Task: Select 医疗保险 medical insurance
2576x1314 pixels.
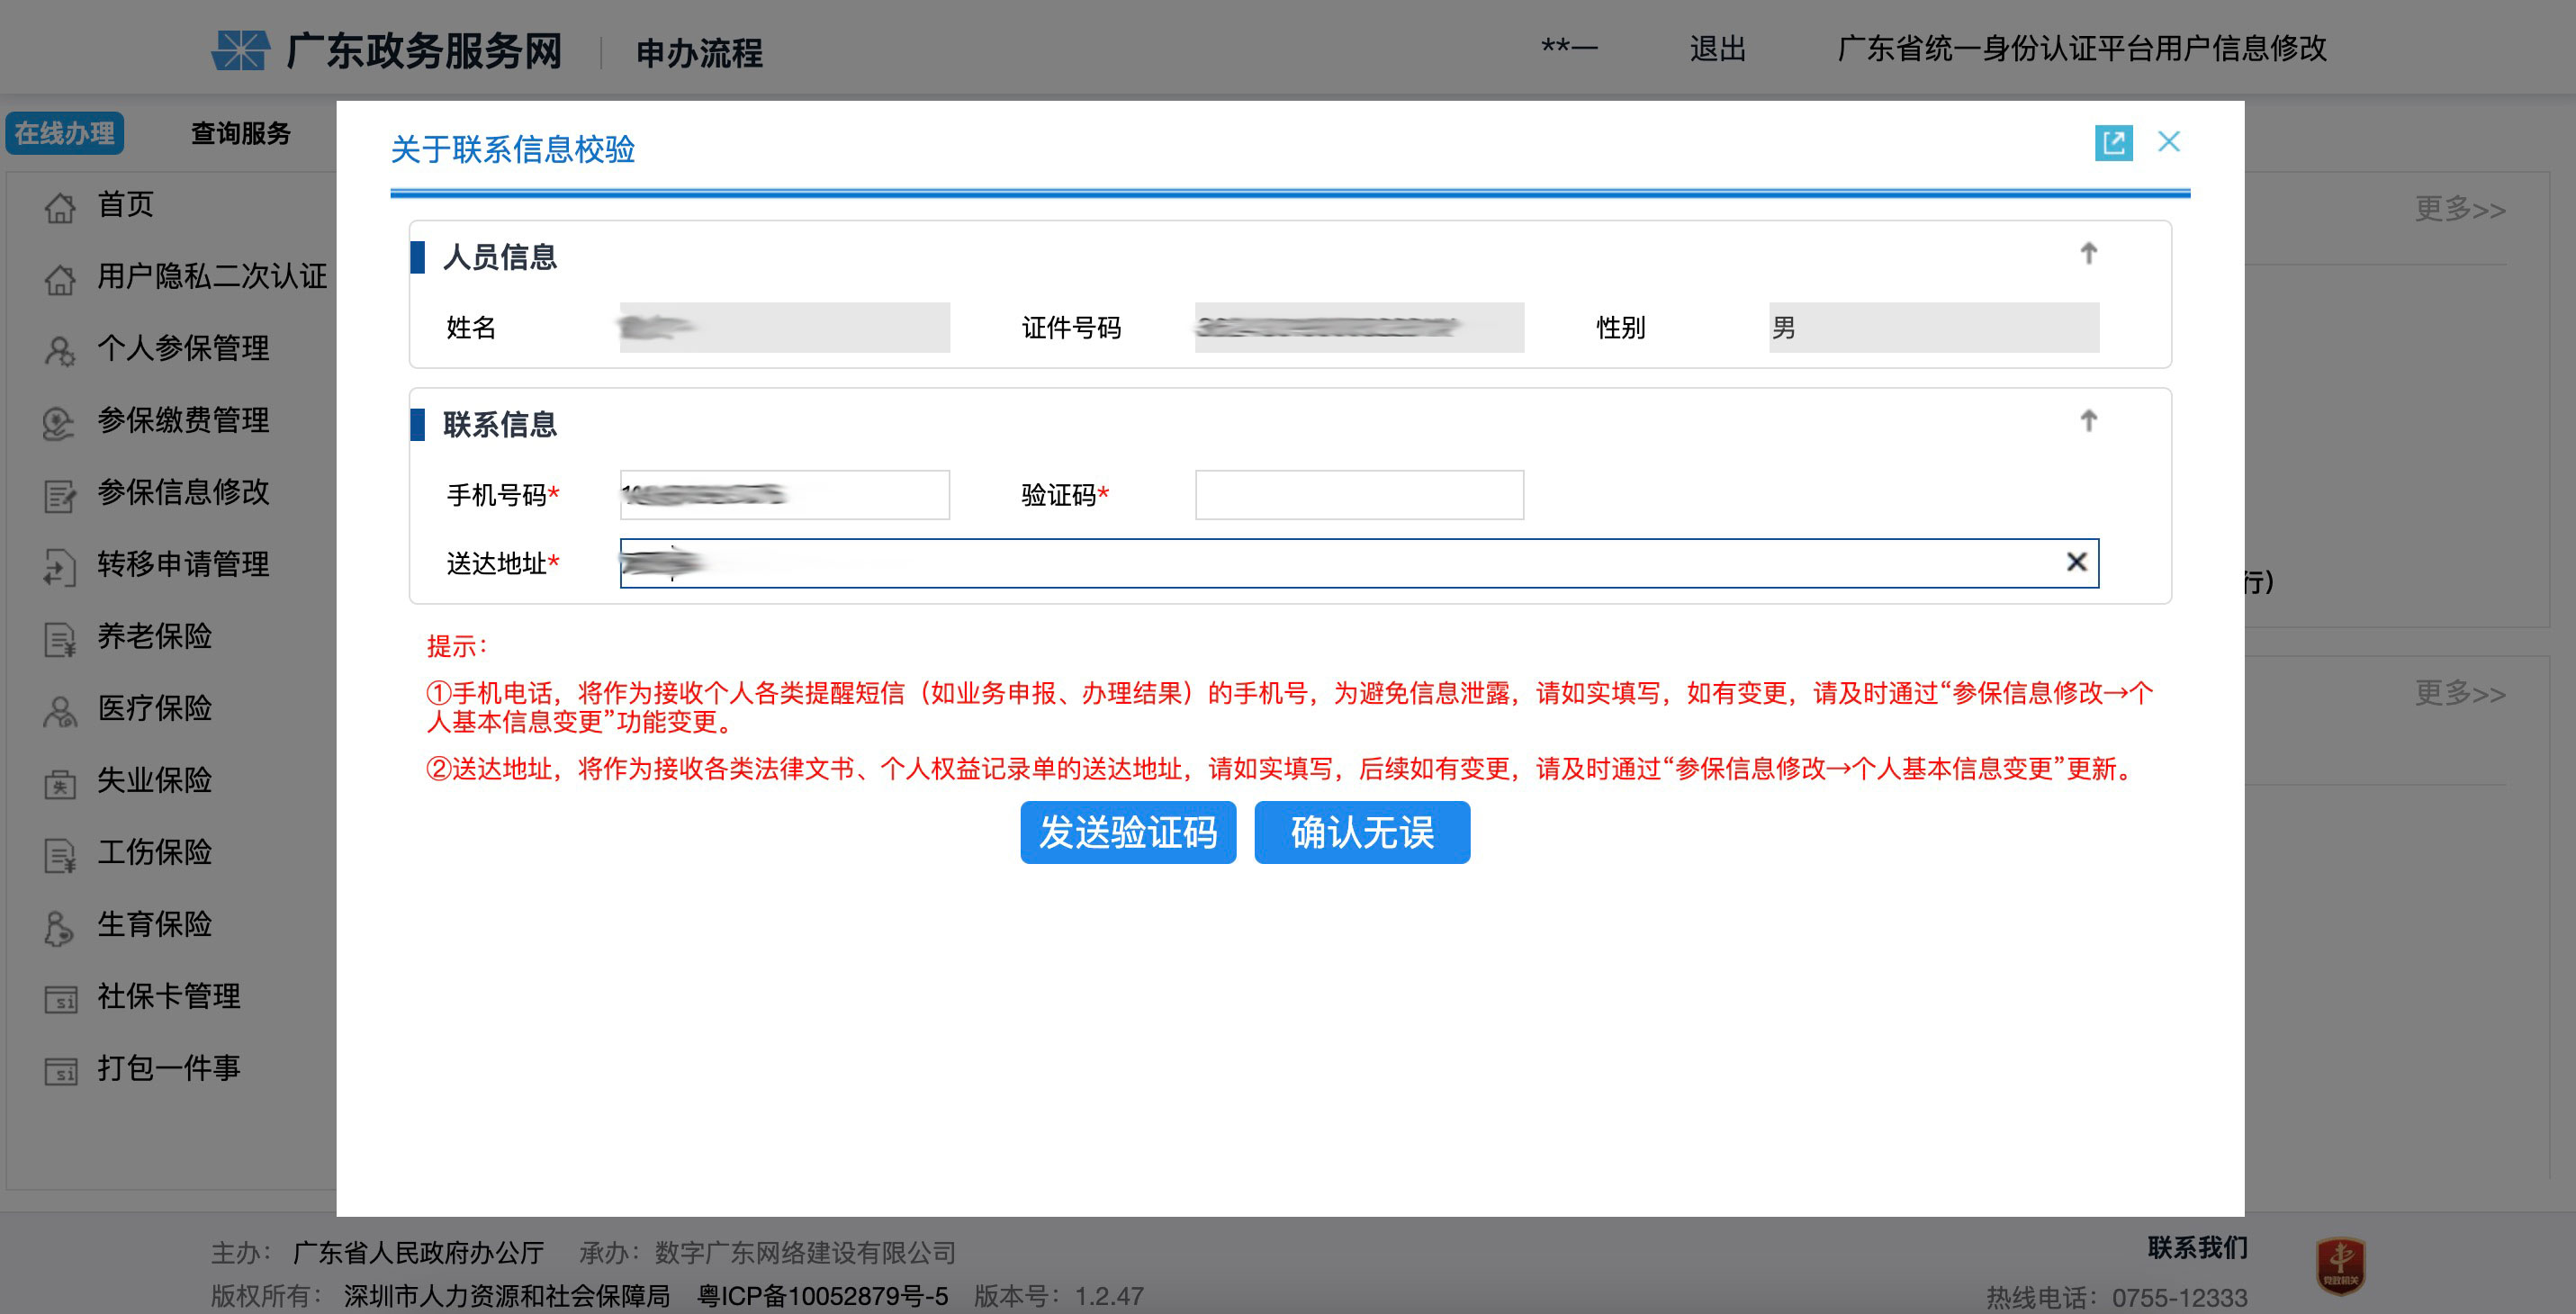Action: 155,709
